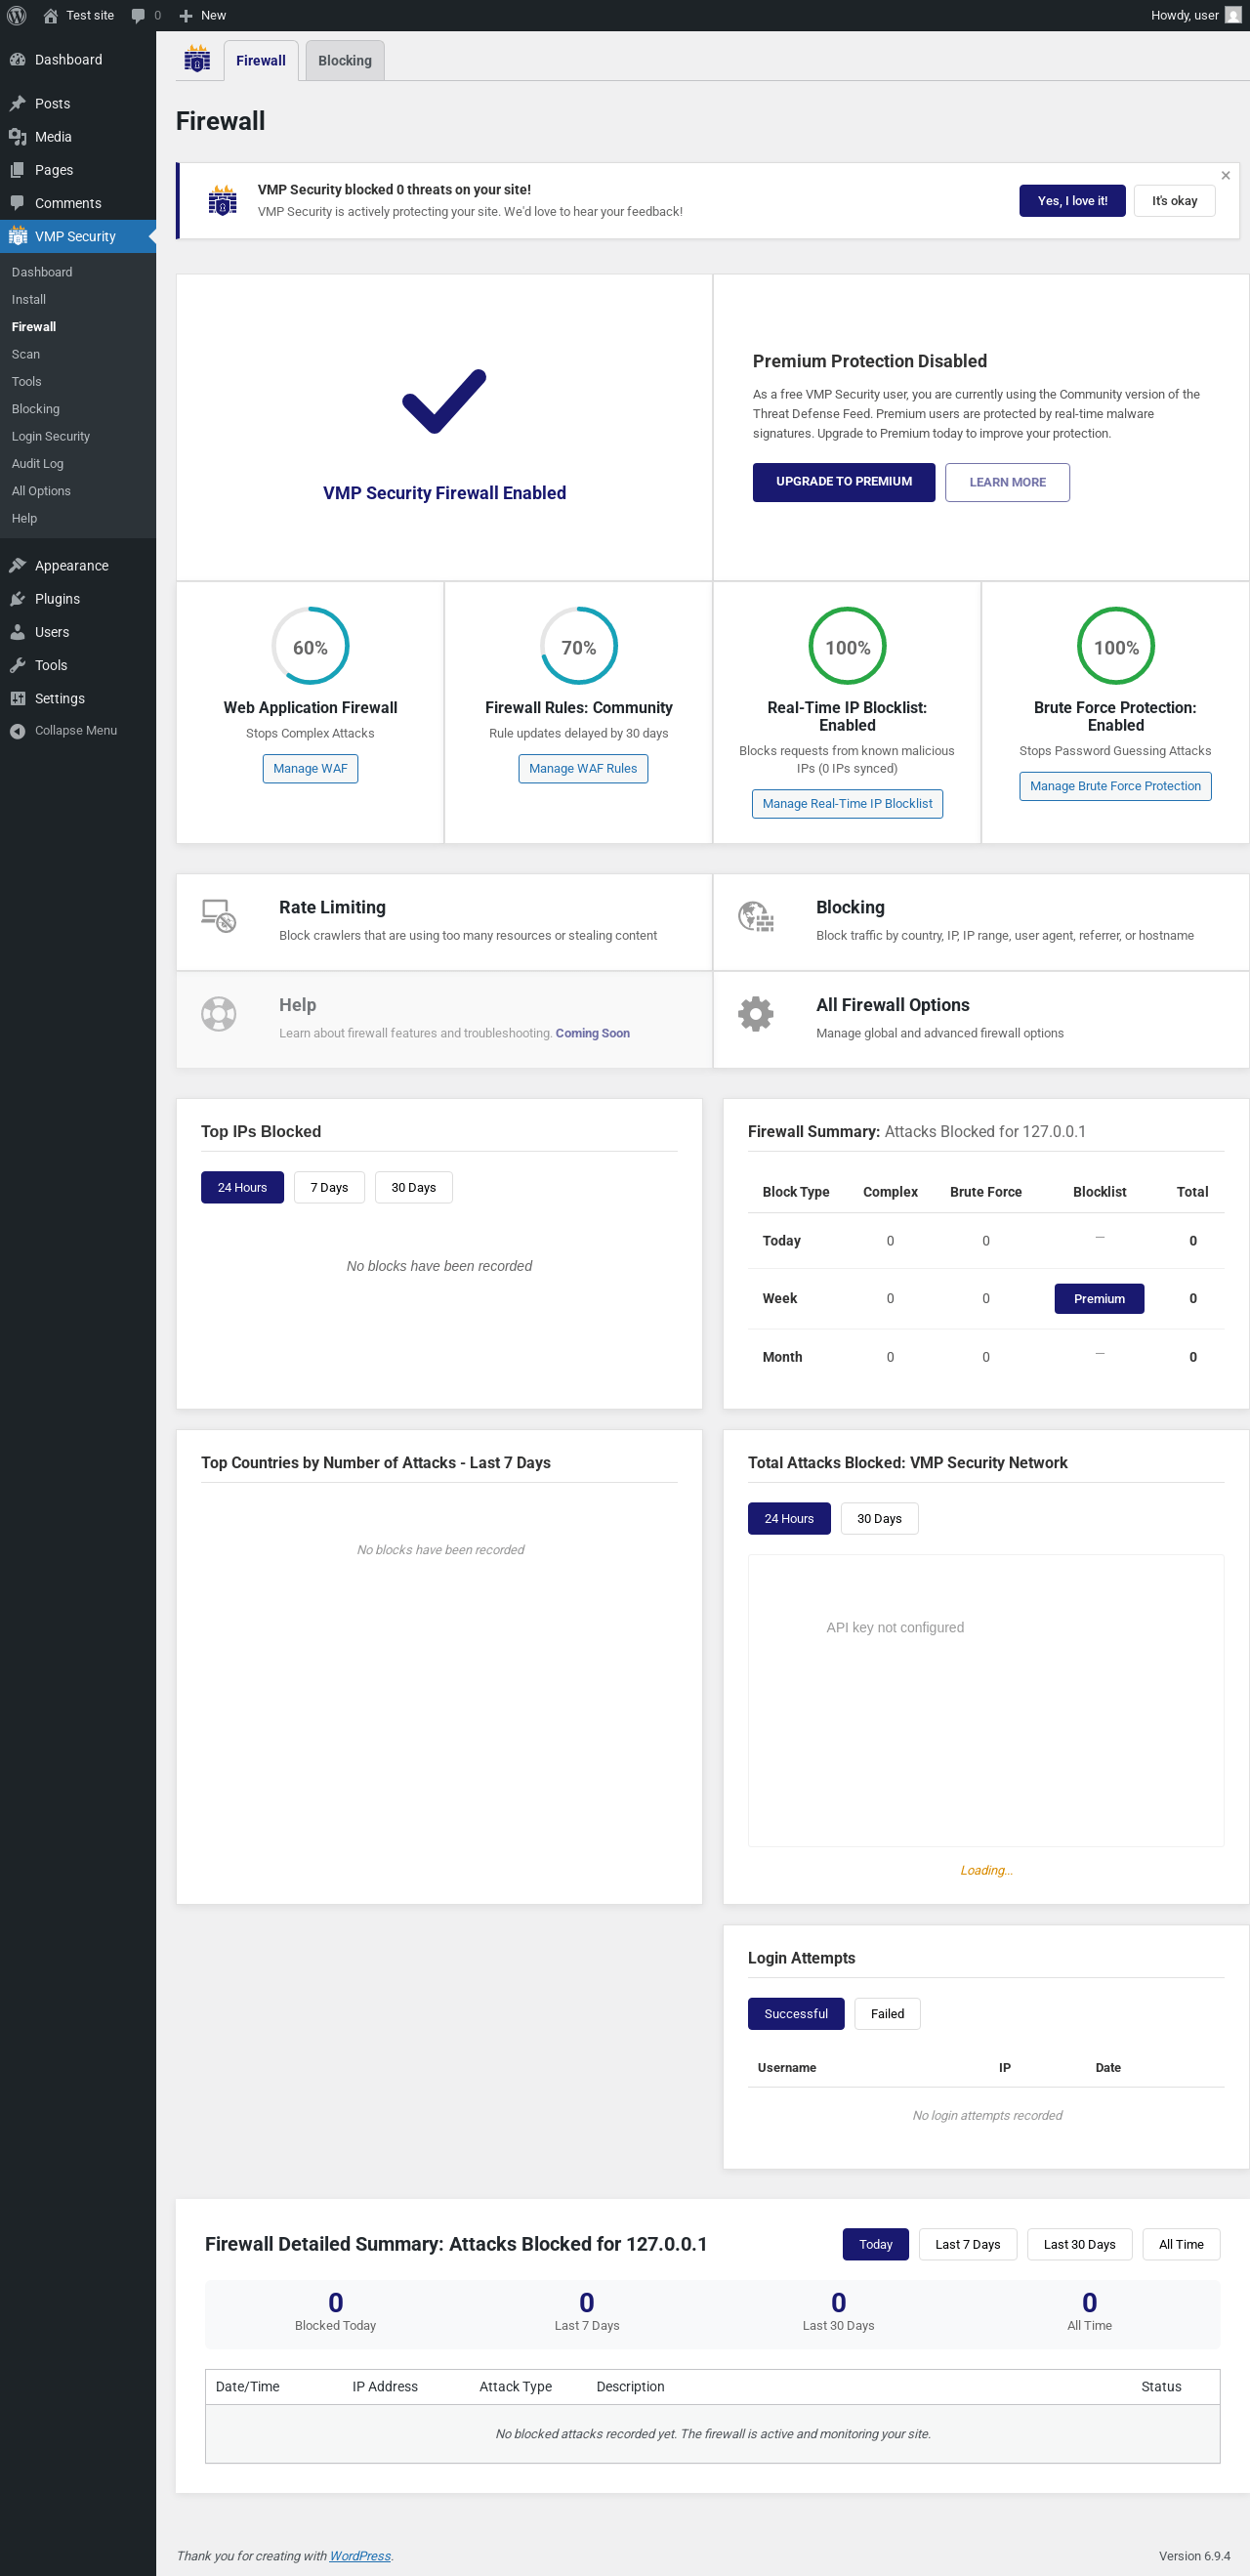The width and height of the screenshot is (1250, 2576).
Task: Click the plus icon next to New
Action: coord(186,15)
